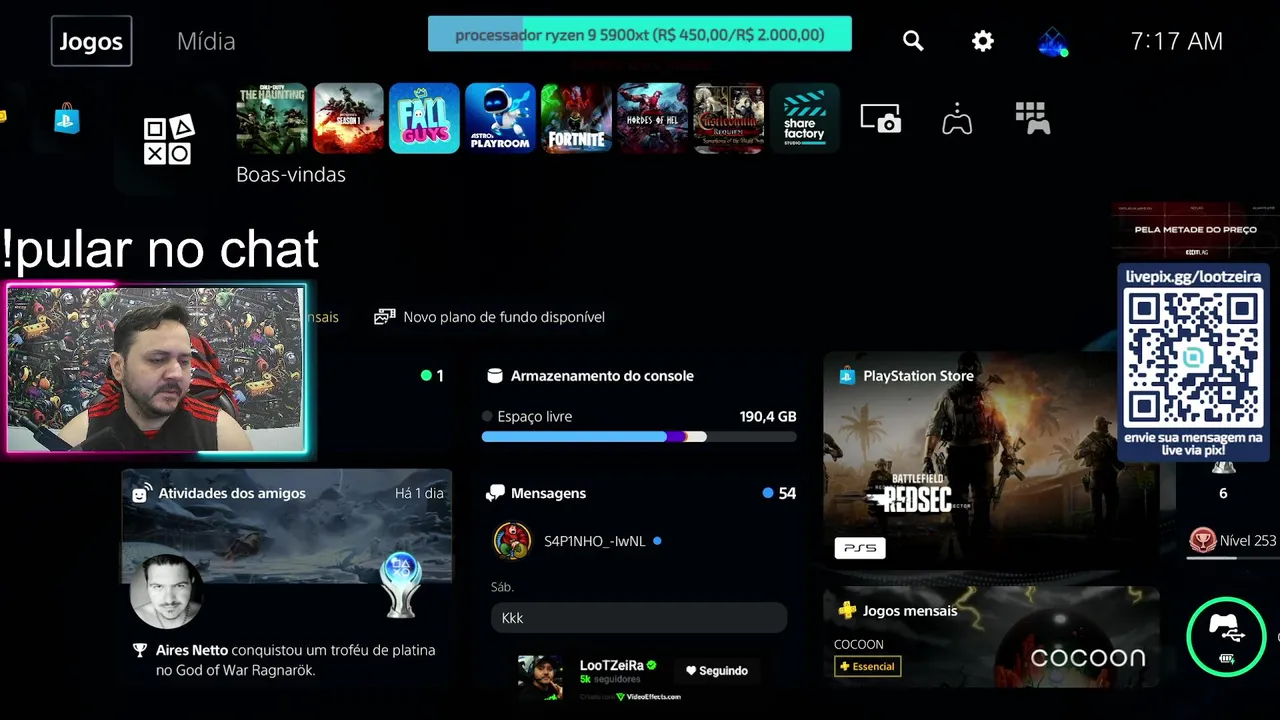Open PlayStation Store Battlefield Redsec card

coord(991,460)
